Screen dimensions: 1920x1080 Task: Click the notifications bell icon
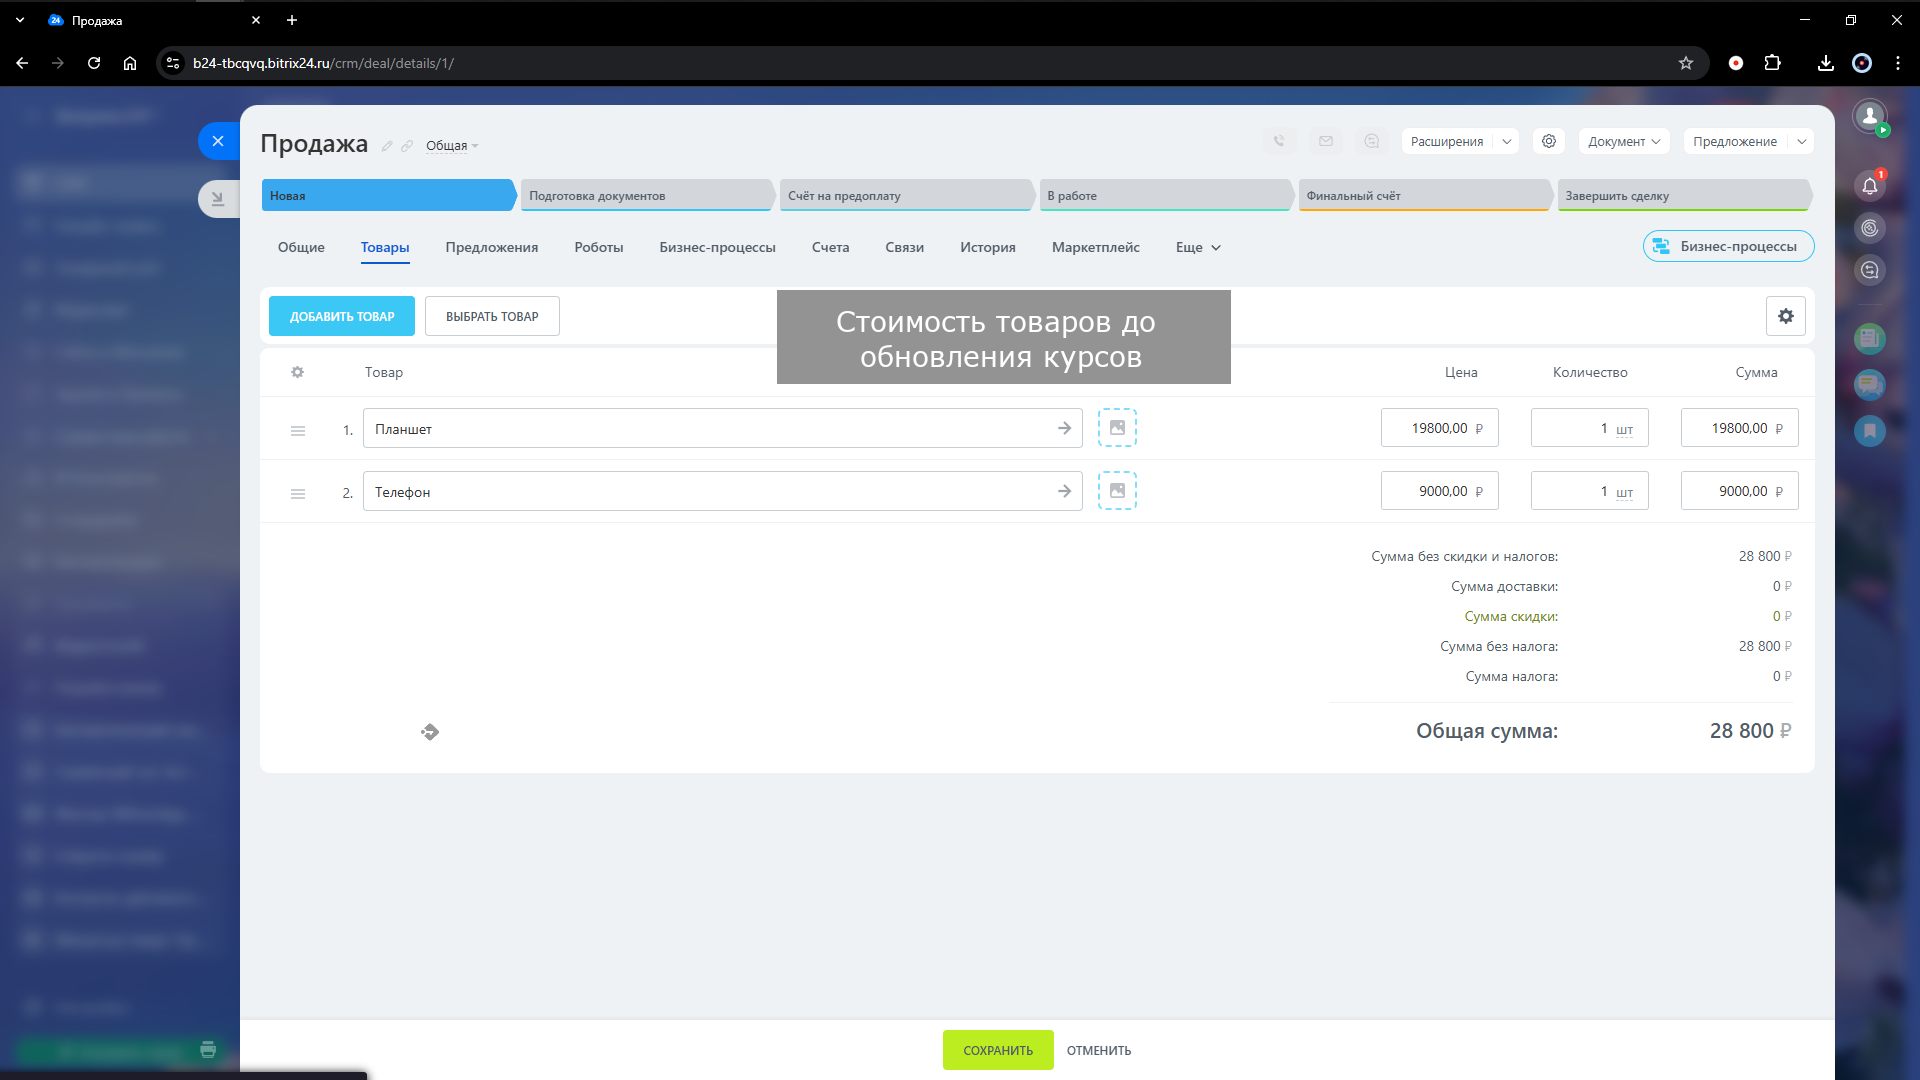click(x=1869, y=186)
